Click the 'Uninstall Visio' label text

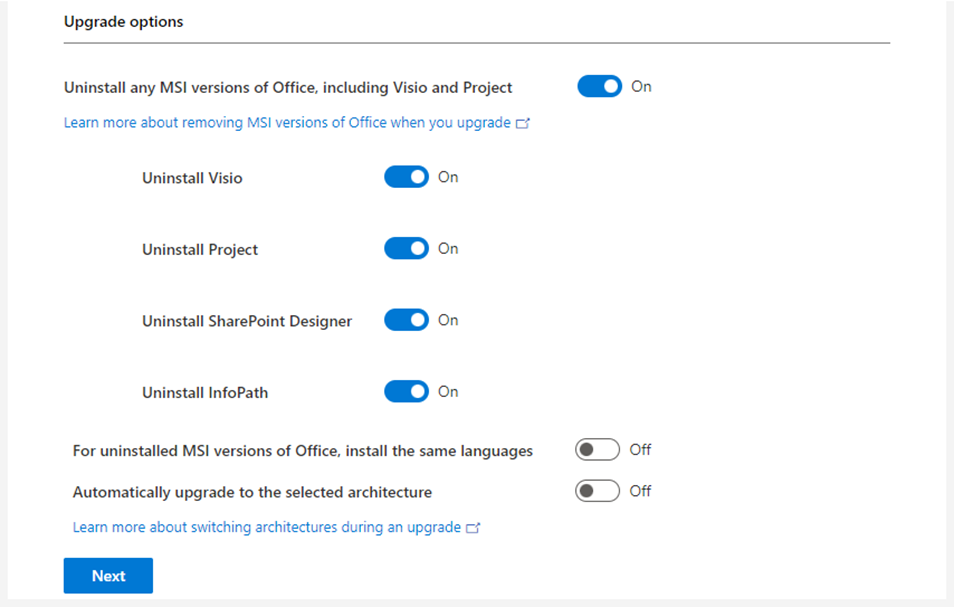tap(192, 178)
